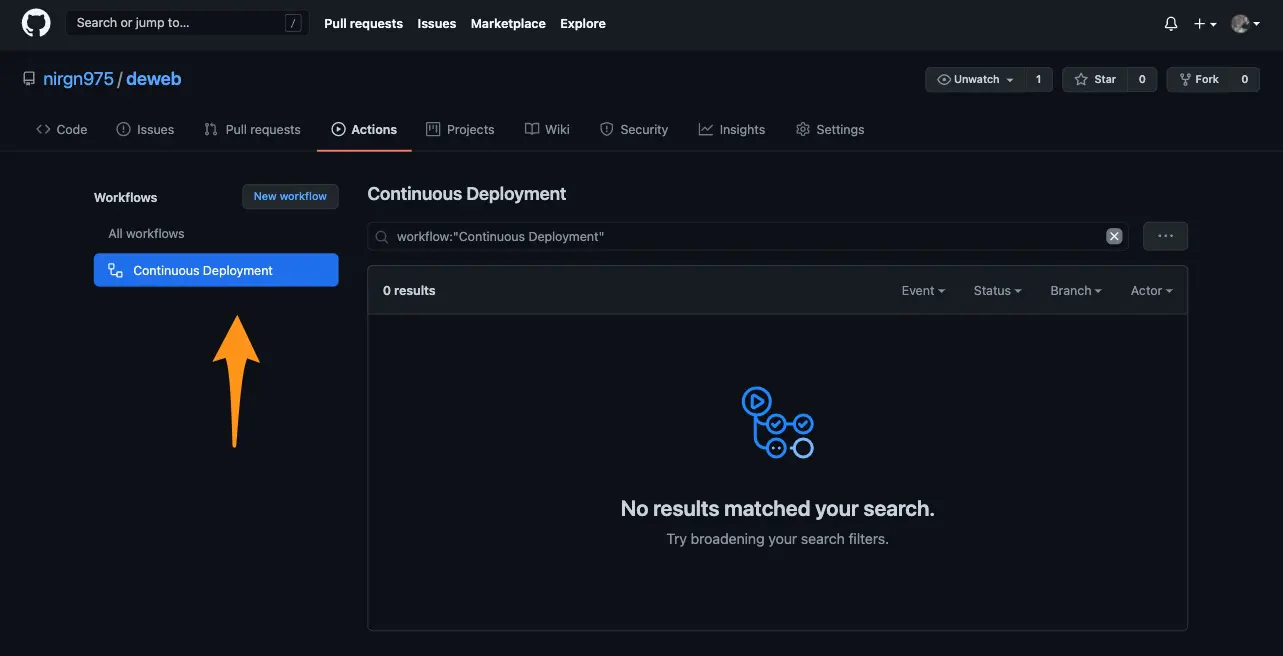Open Marketplace from the top navigation
The image size is (1283, 656).
click(507, 23)
